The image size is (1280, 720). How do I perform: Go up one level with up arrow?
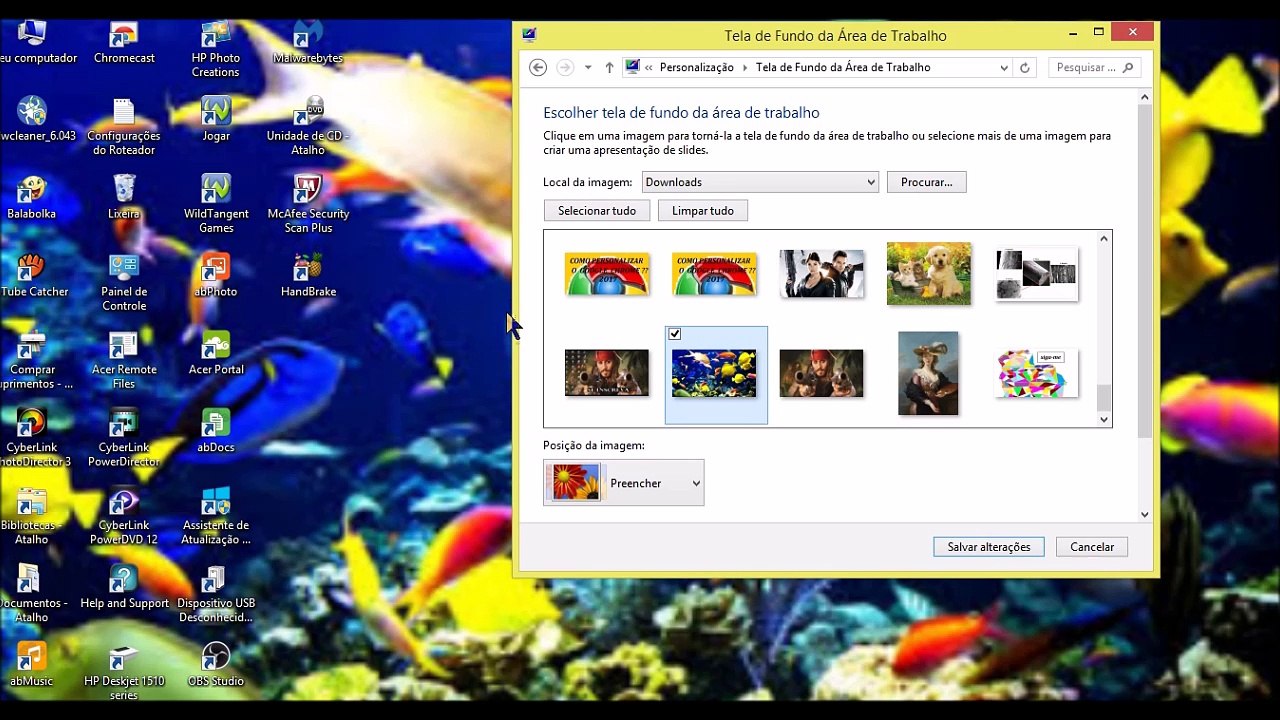tap(609, 68)
